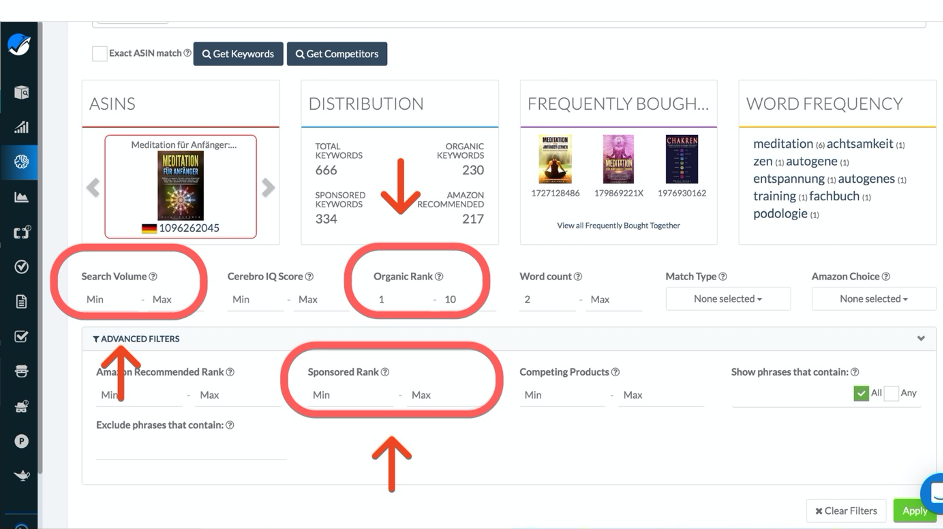The width and height of the screenshot is (943, 529).
Task: Open help for Exclude phrases that contain
Action: point(230,425)
